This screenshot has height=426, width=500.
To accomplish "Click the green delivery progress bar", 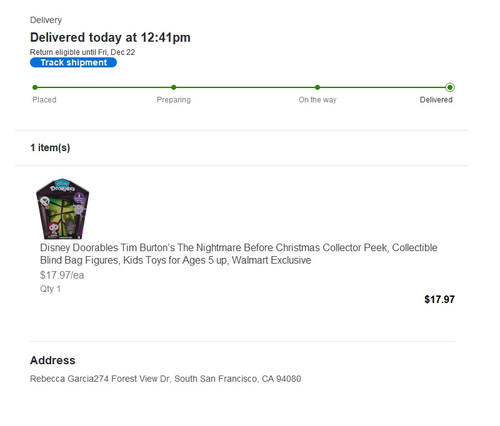I will coord(242,87).
